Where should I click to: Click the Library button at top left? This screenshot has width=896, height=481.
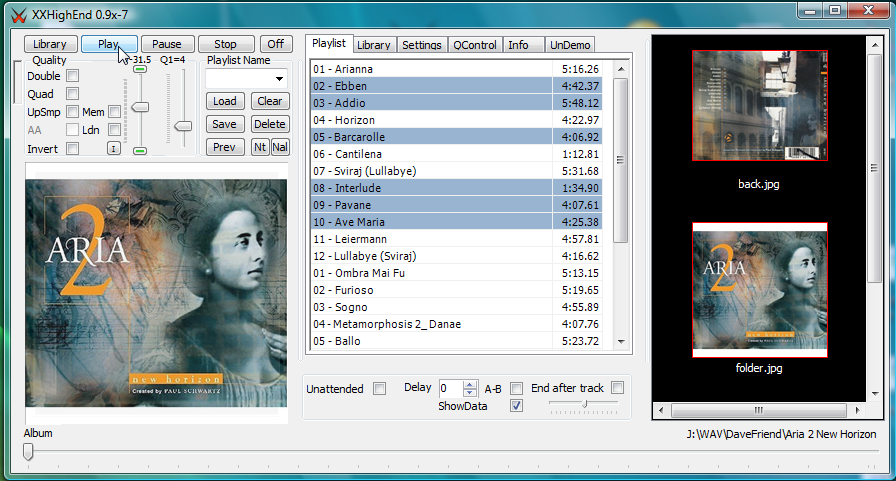pyautogui.click(x=49, y=44)
